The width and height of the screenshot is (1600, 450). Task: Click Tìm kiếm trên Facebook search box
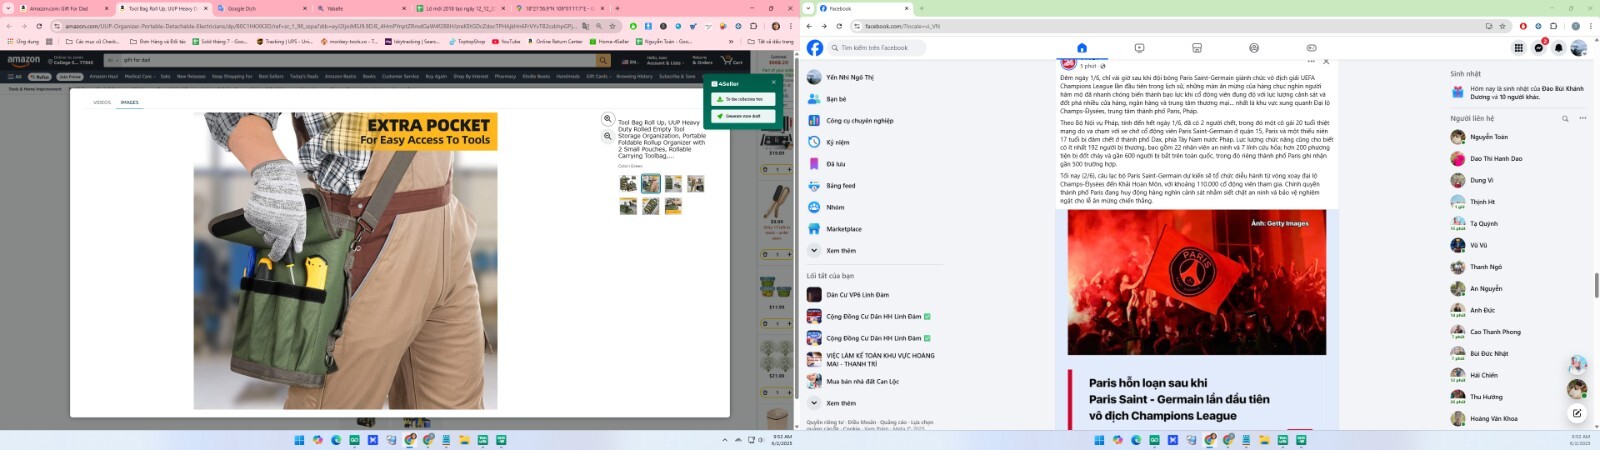pyautogui.click(x=877, y=48)
